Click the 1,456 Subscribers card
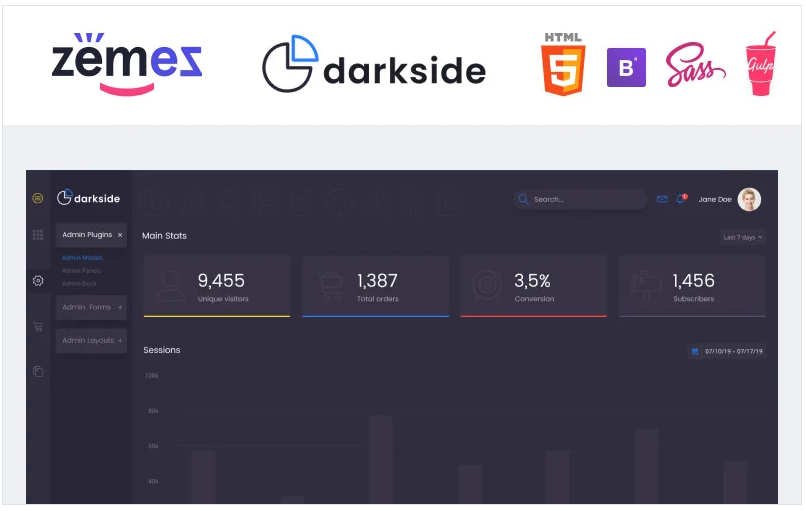Viewport: 806px width, 511px height. tap(692, 286)
